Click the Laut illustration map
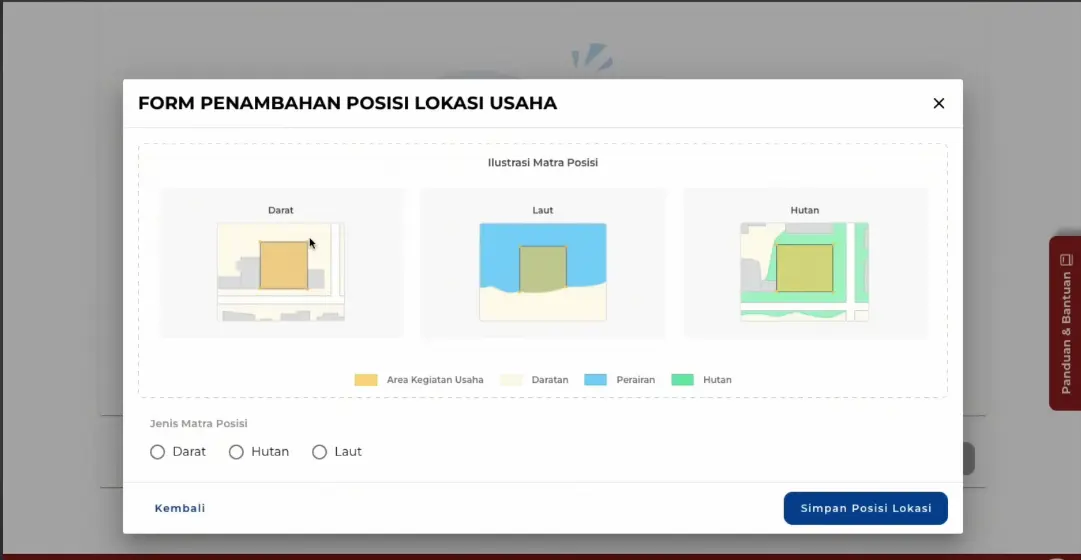The image size is (1081, 560). (543, 272)
